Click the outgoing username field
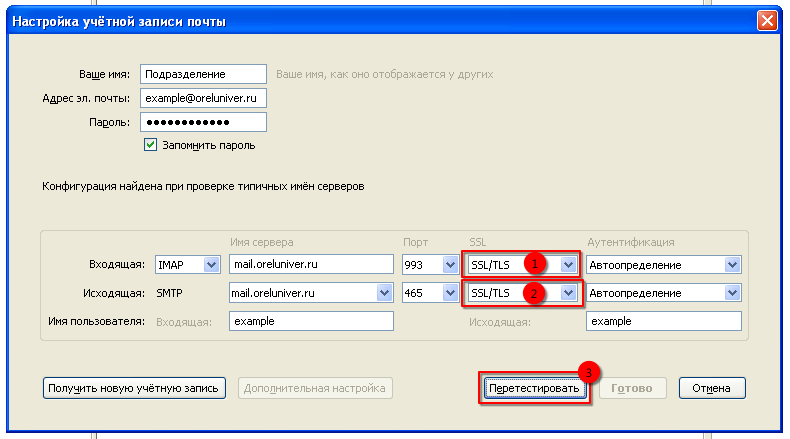The height and width of the screenshot is (439, 790). click(662, 321)
